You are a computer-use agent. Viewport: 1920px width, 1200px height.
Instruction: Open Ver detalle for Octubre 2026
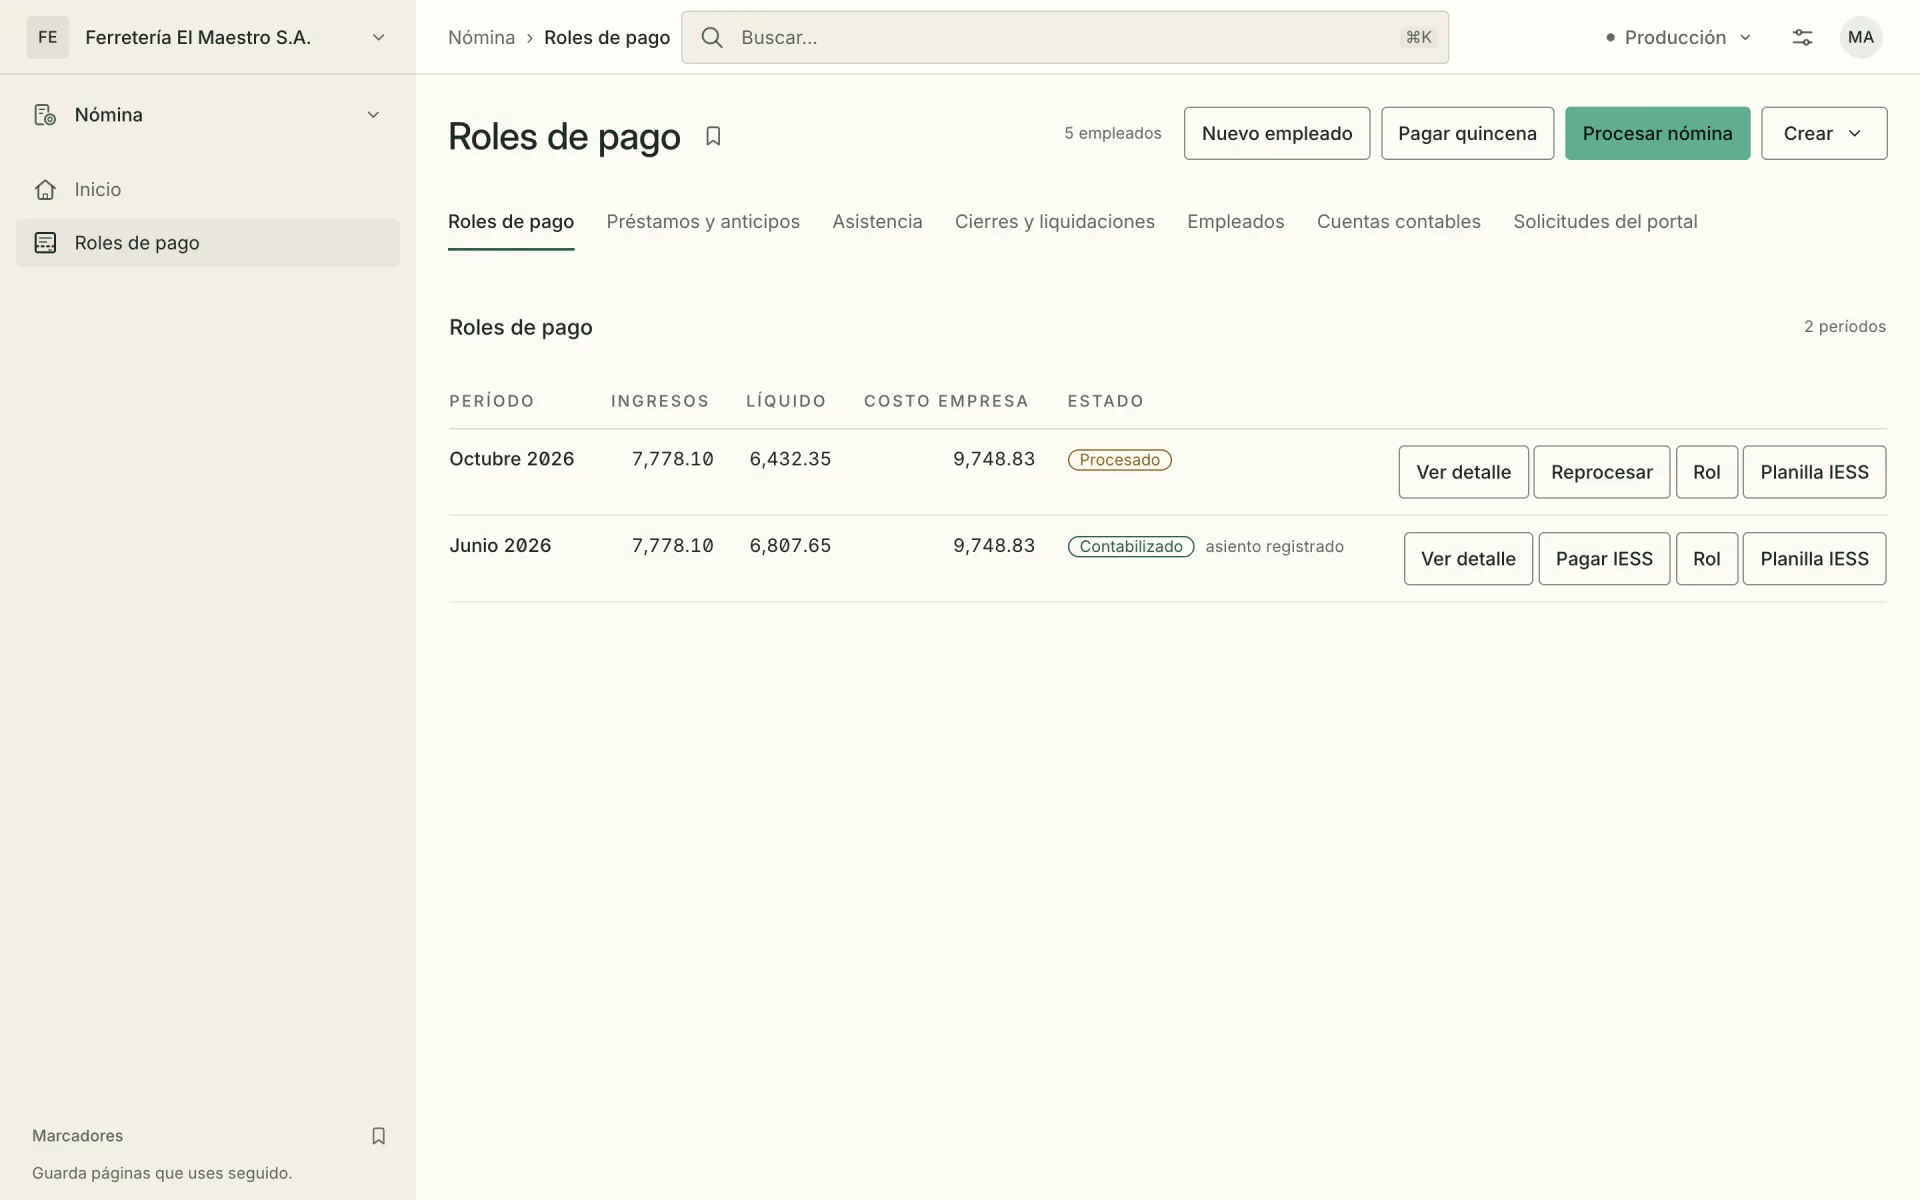[1463, 472]
